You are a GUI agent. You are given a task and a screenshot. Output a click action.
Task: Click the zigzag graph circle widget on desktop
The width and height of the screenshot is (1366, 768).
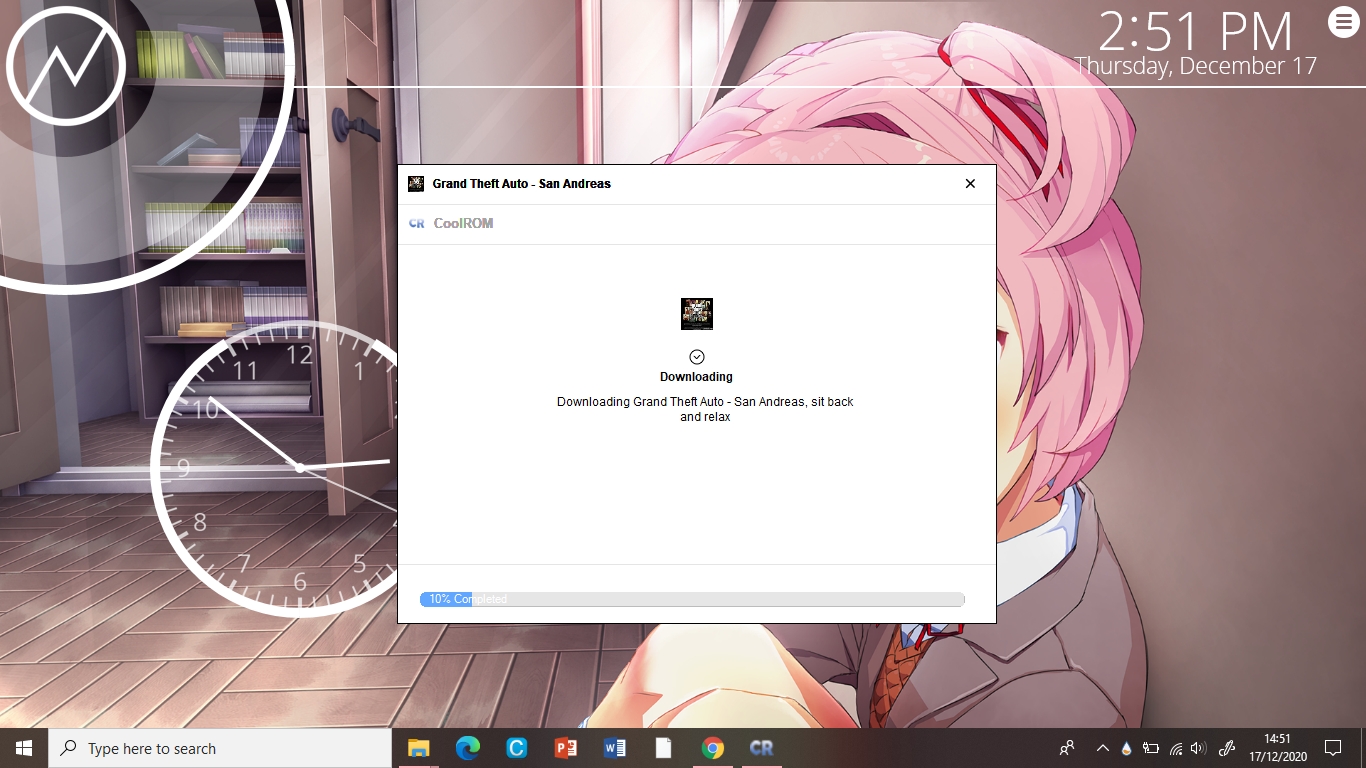(66, 66)
